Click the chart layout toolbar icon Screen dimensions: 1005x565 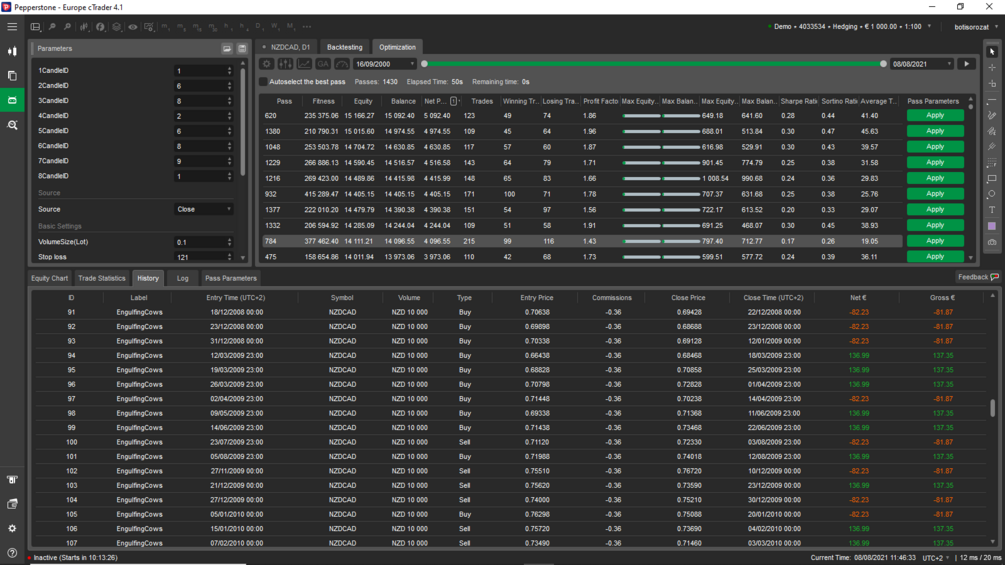pos(36,27)
